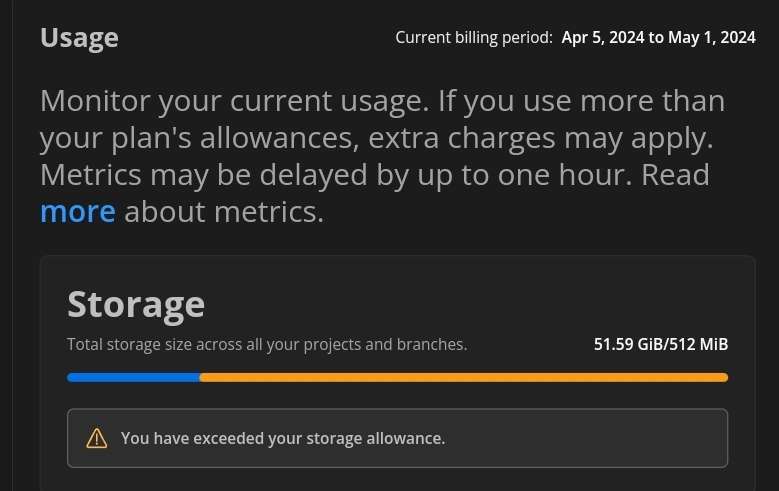
Task: Click the "Usage" section heading
Action: coord(79,38)
